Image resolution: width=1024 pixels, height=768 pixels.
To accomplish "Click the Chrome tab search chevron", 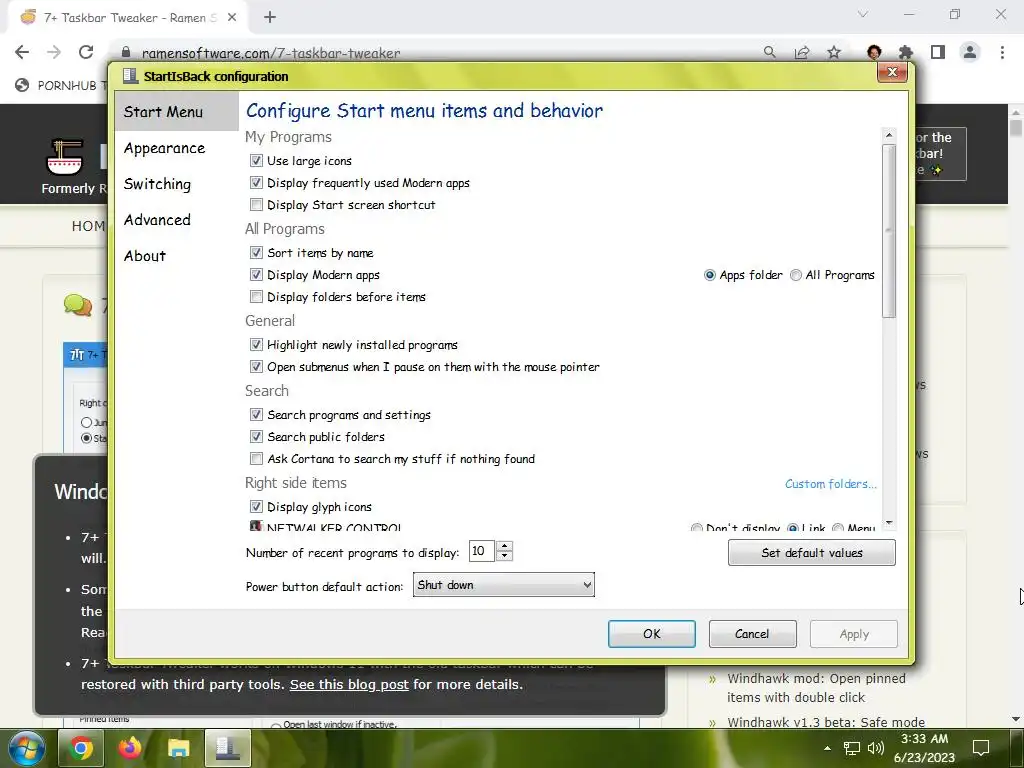I will [x=863, y=14].
